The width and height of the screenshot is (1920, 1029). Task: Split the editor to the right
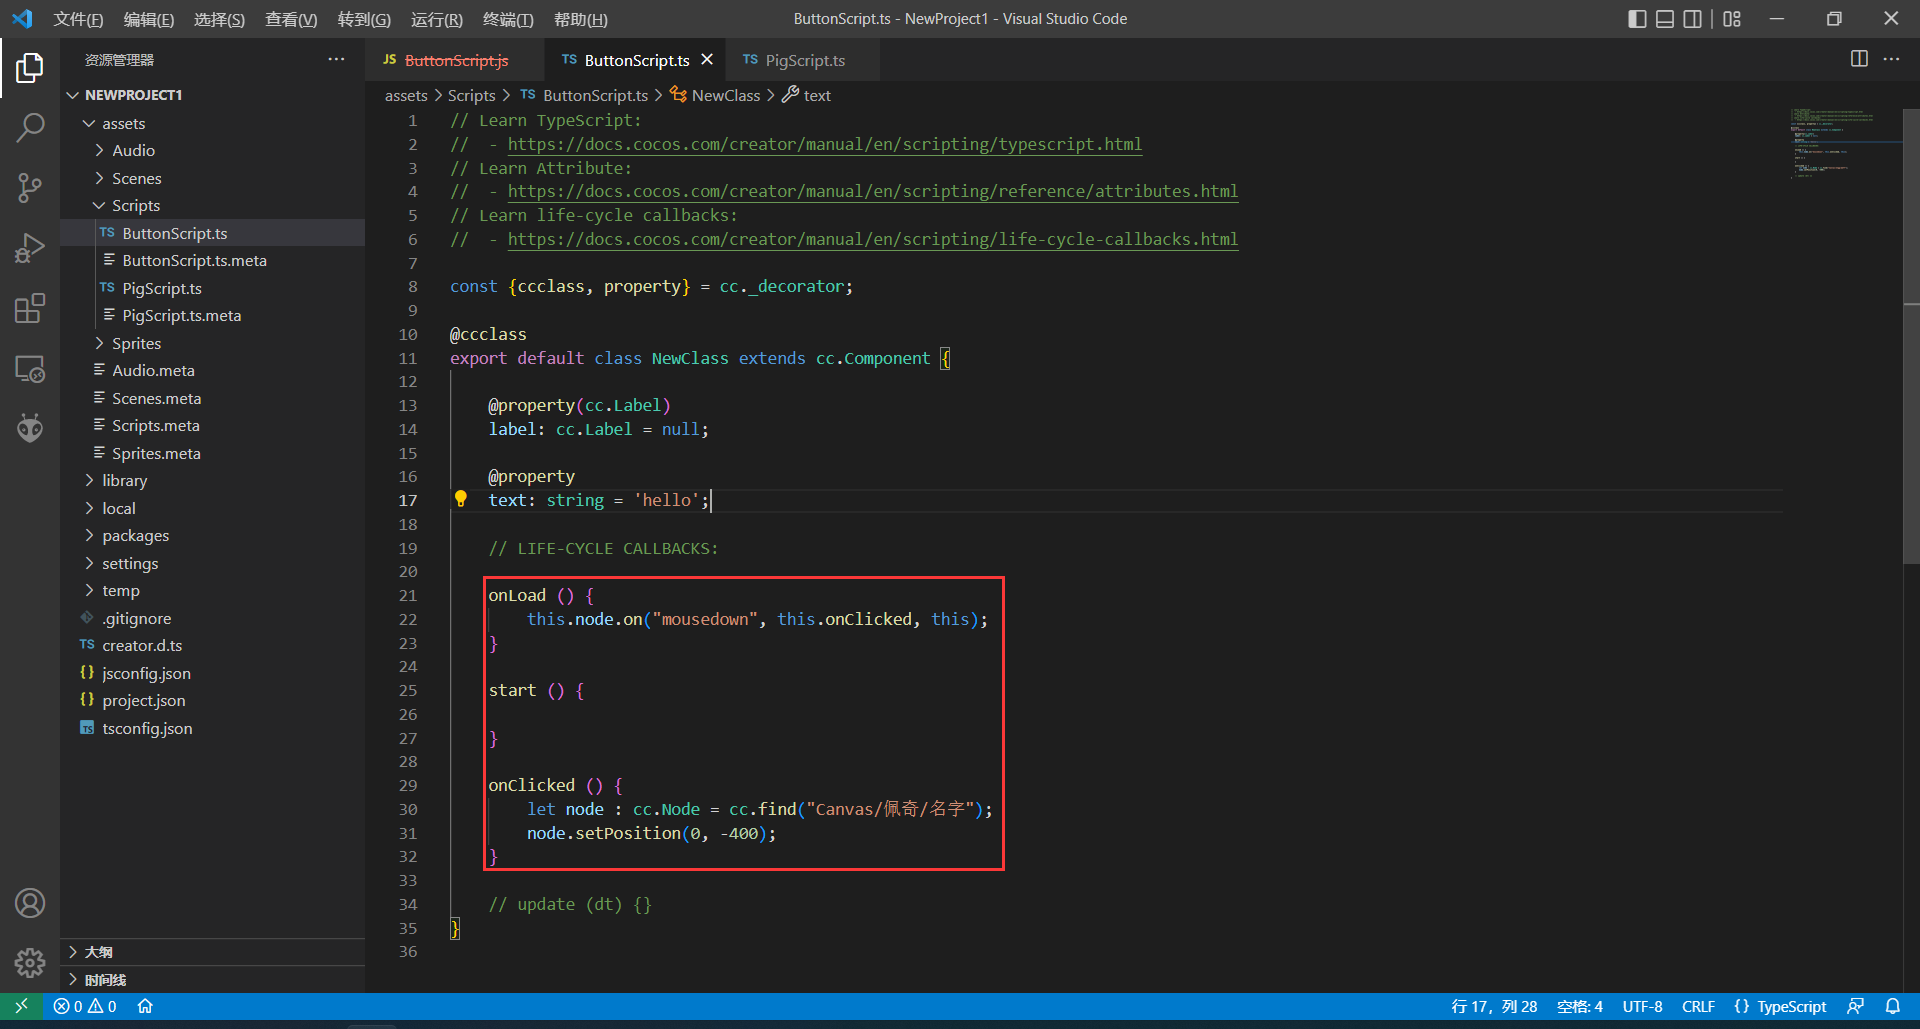coord(1858,59)
